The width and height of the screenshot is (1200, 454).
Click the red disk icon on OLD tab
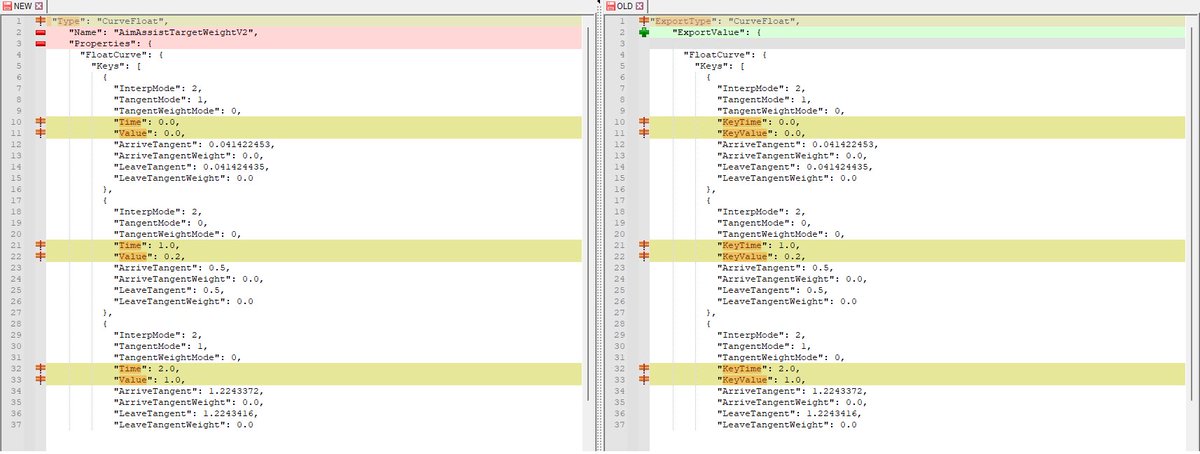pyautogui.click(x=610, y=6)
